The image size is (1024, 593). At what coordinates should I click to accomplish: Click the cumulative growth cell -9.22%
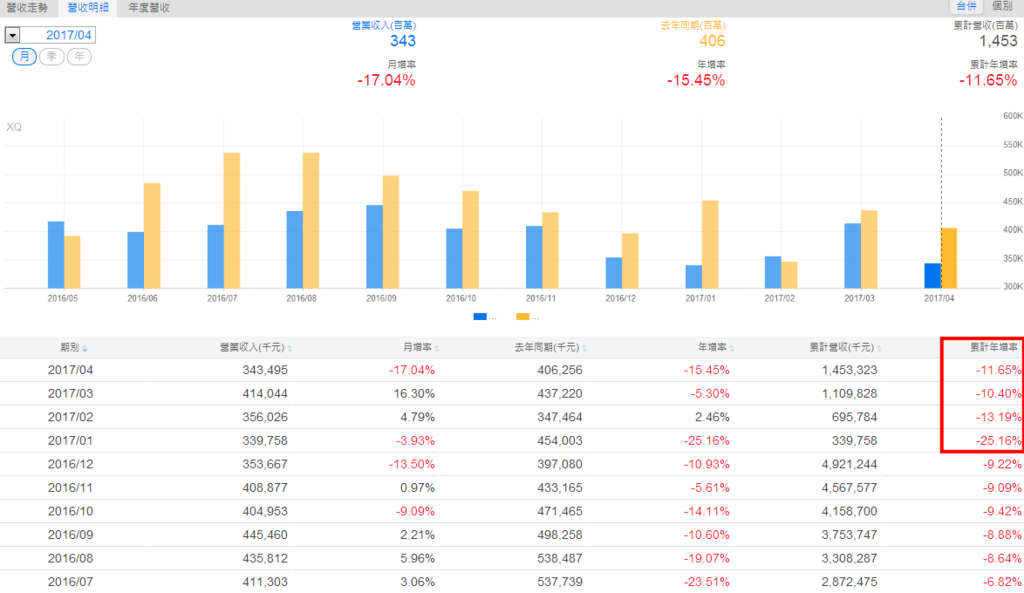coord(1002,464)
